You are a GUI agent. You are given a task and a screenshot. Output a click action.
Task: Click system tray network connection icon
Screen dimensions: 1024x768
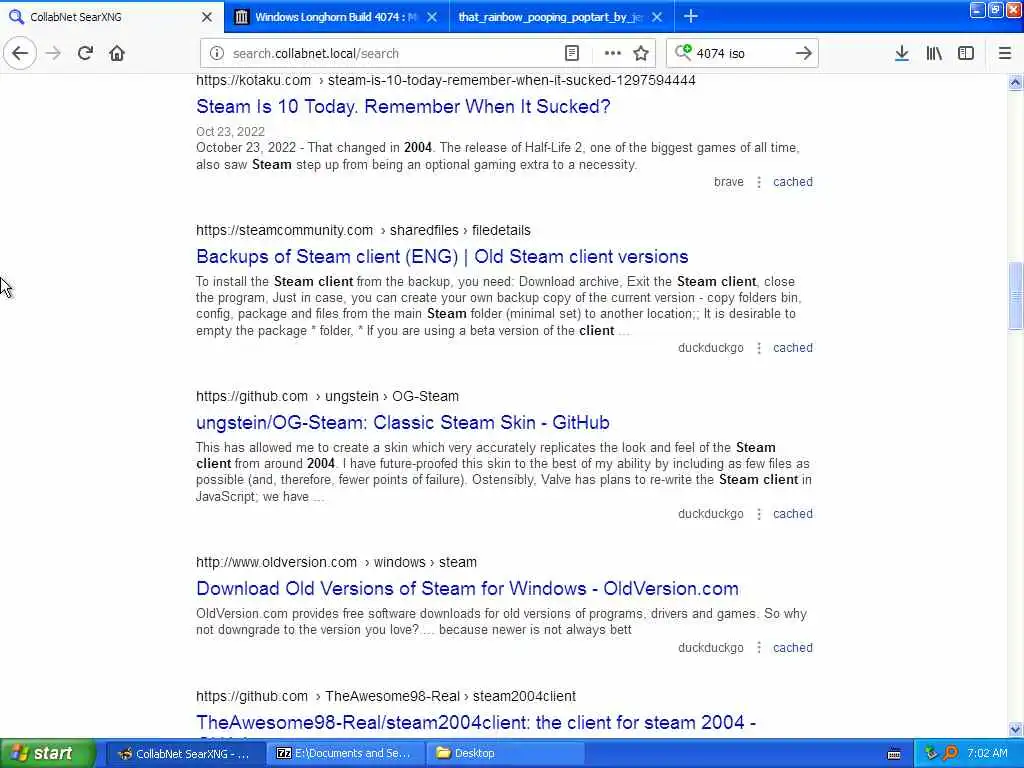pyautogui.click(x=931, y=754)
